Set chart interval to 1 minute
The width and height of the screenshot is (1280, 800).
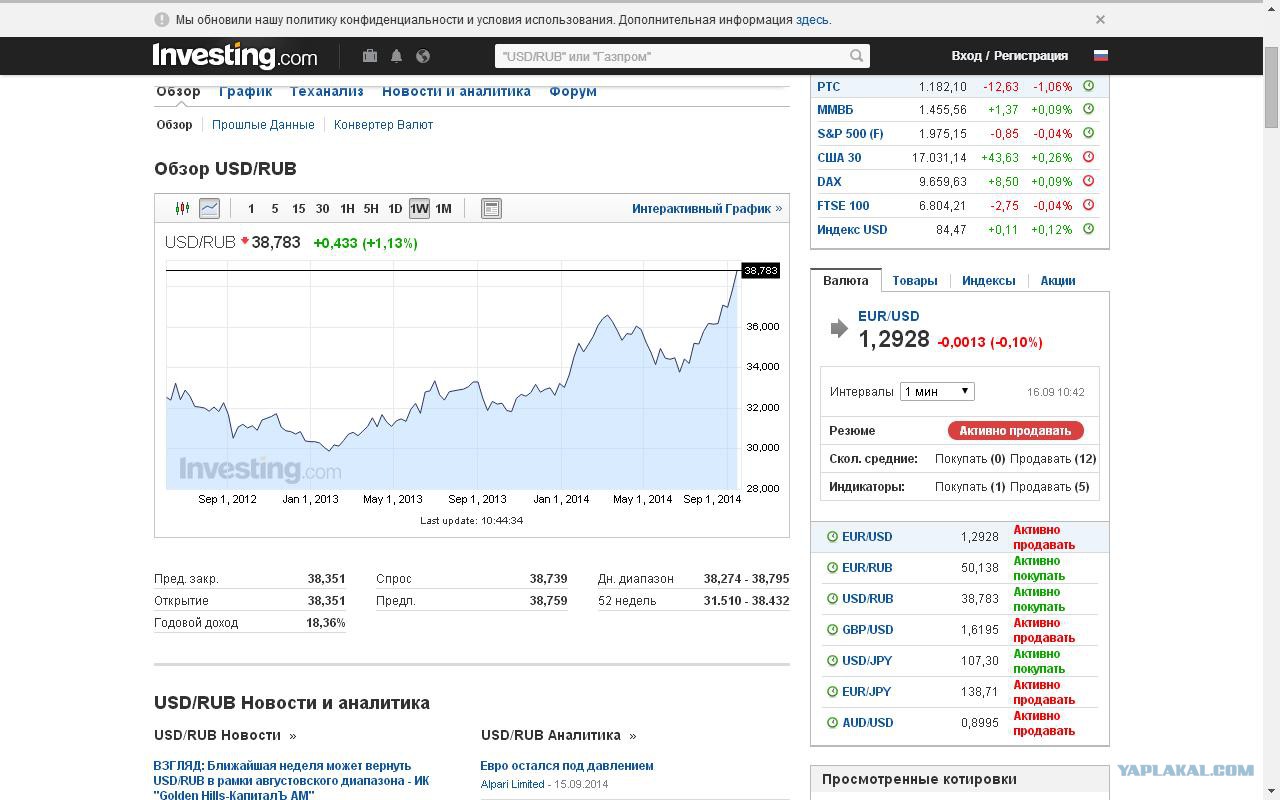(x=251, y=208)
